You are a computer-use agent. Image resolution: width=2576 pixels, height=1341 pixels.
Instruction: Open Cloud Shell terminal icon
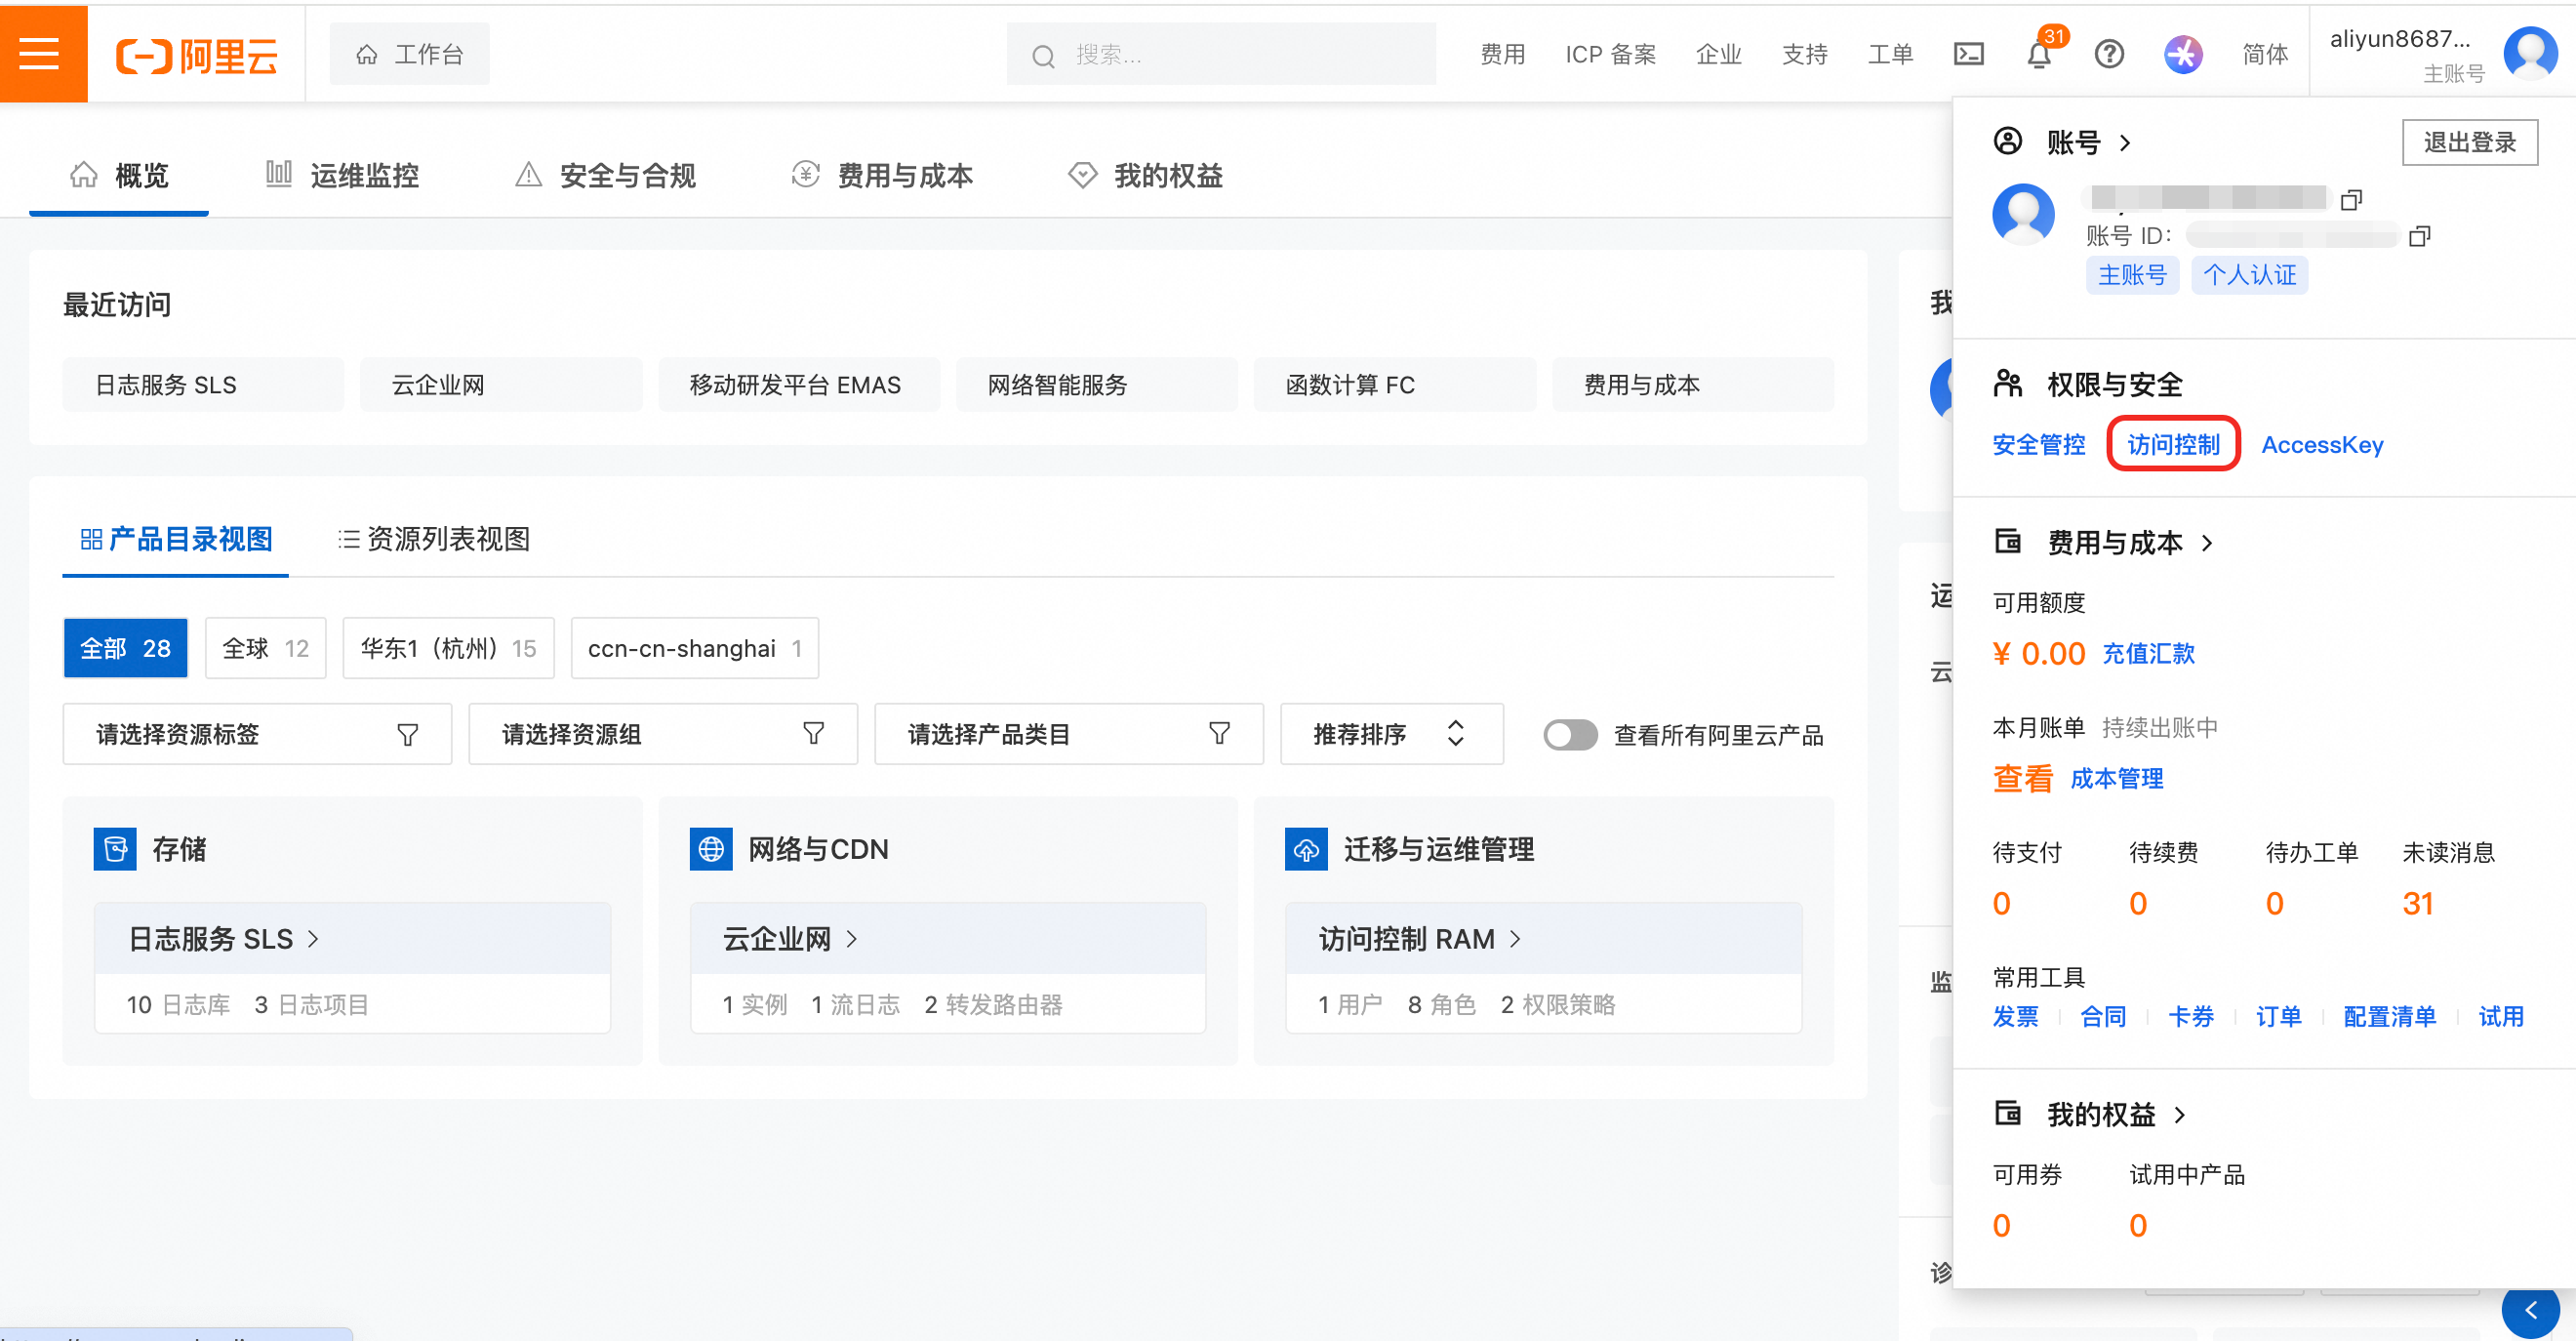1968,54
